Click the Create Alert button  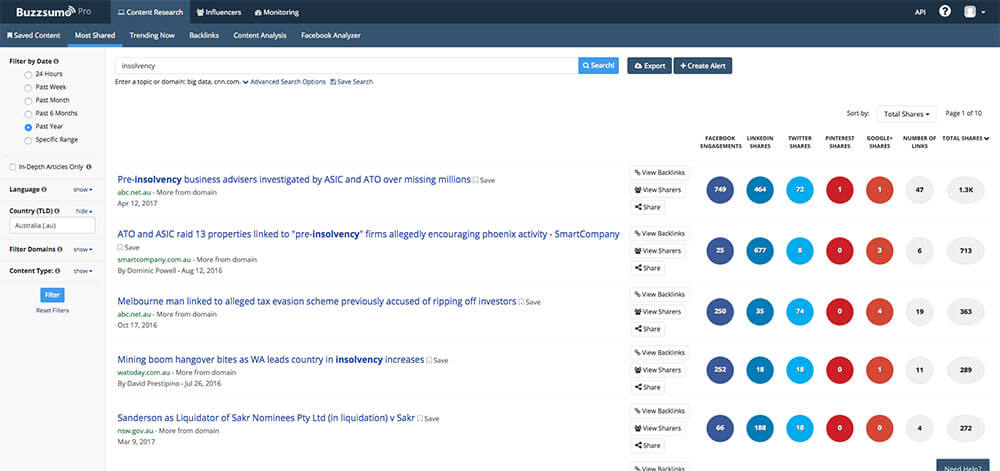click(703, 66)
